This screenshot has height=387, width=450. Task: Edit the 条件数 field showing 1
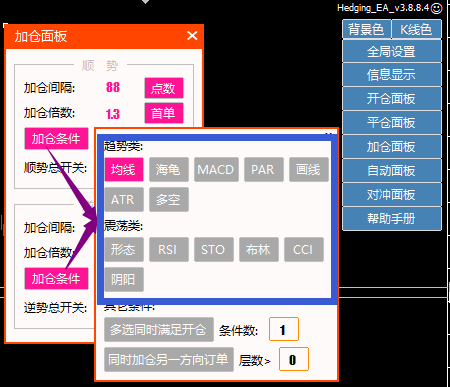tap(284, 329)
